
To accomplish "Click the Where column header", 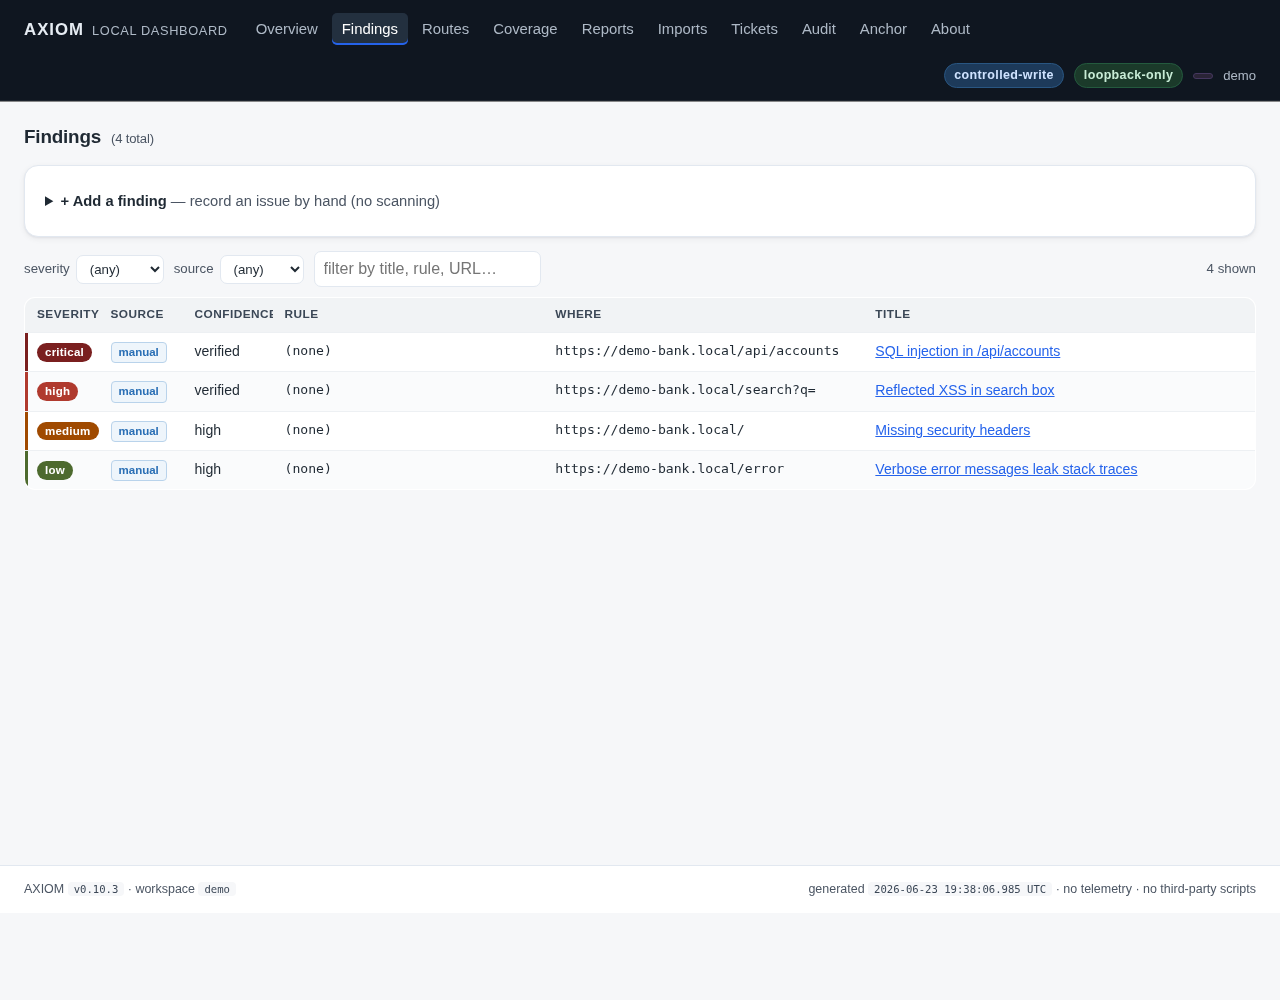I will click(578, 314).
